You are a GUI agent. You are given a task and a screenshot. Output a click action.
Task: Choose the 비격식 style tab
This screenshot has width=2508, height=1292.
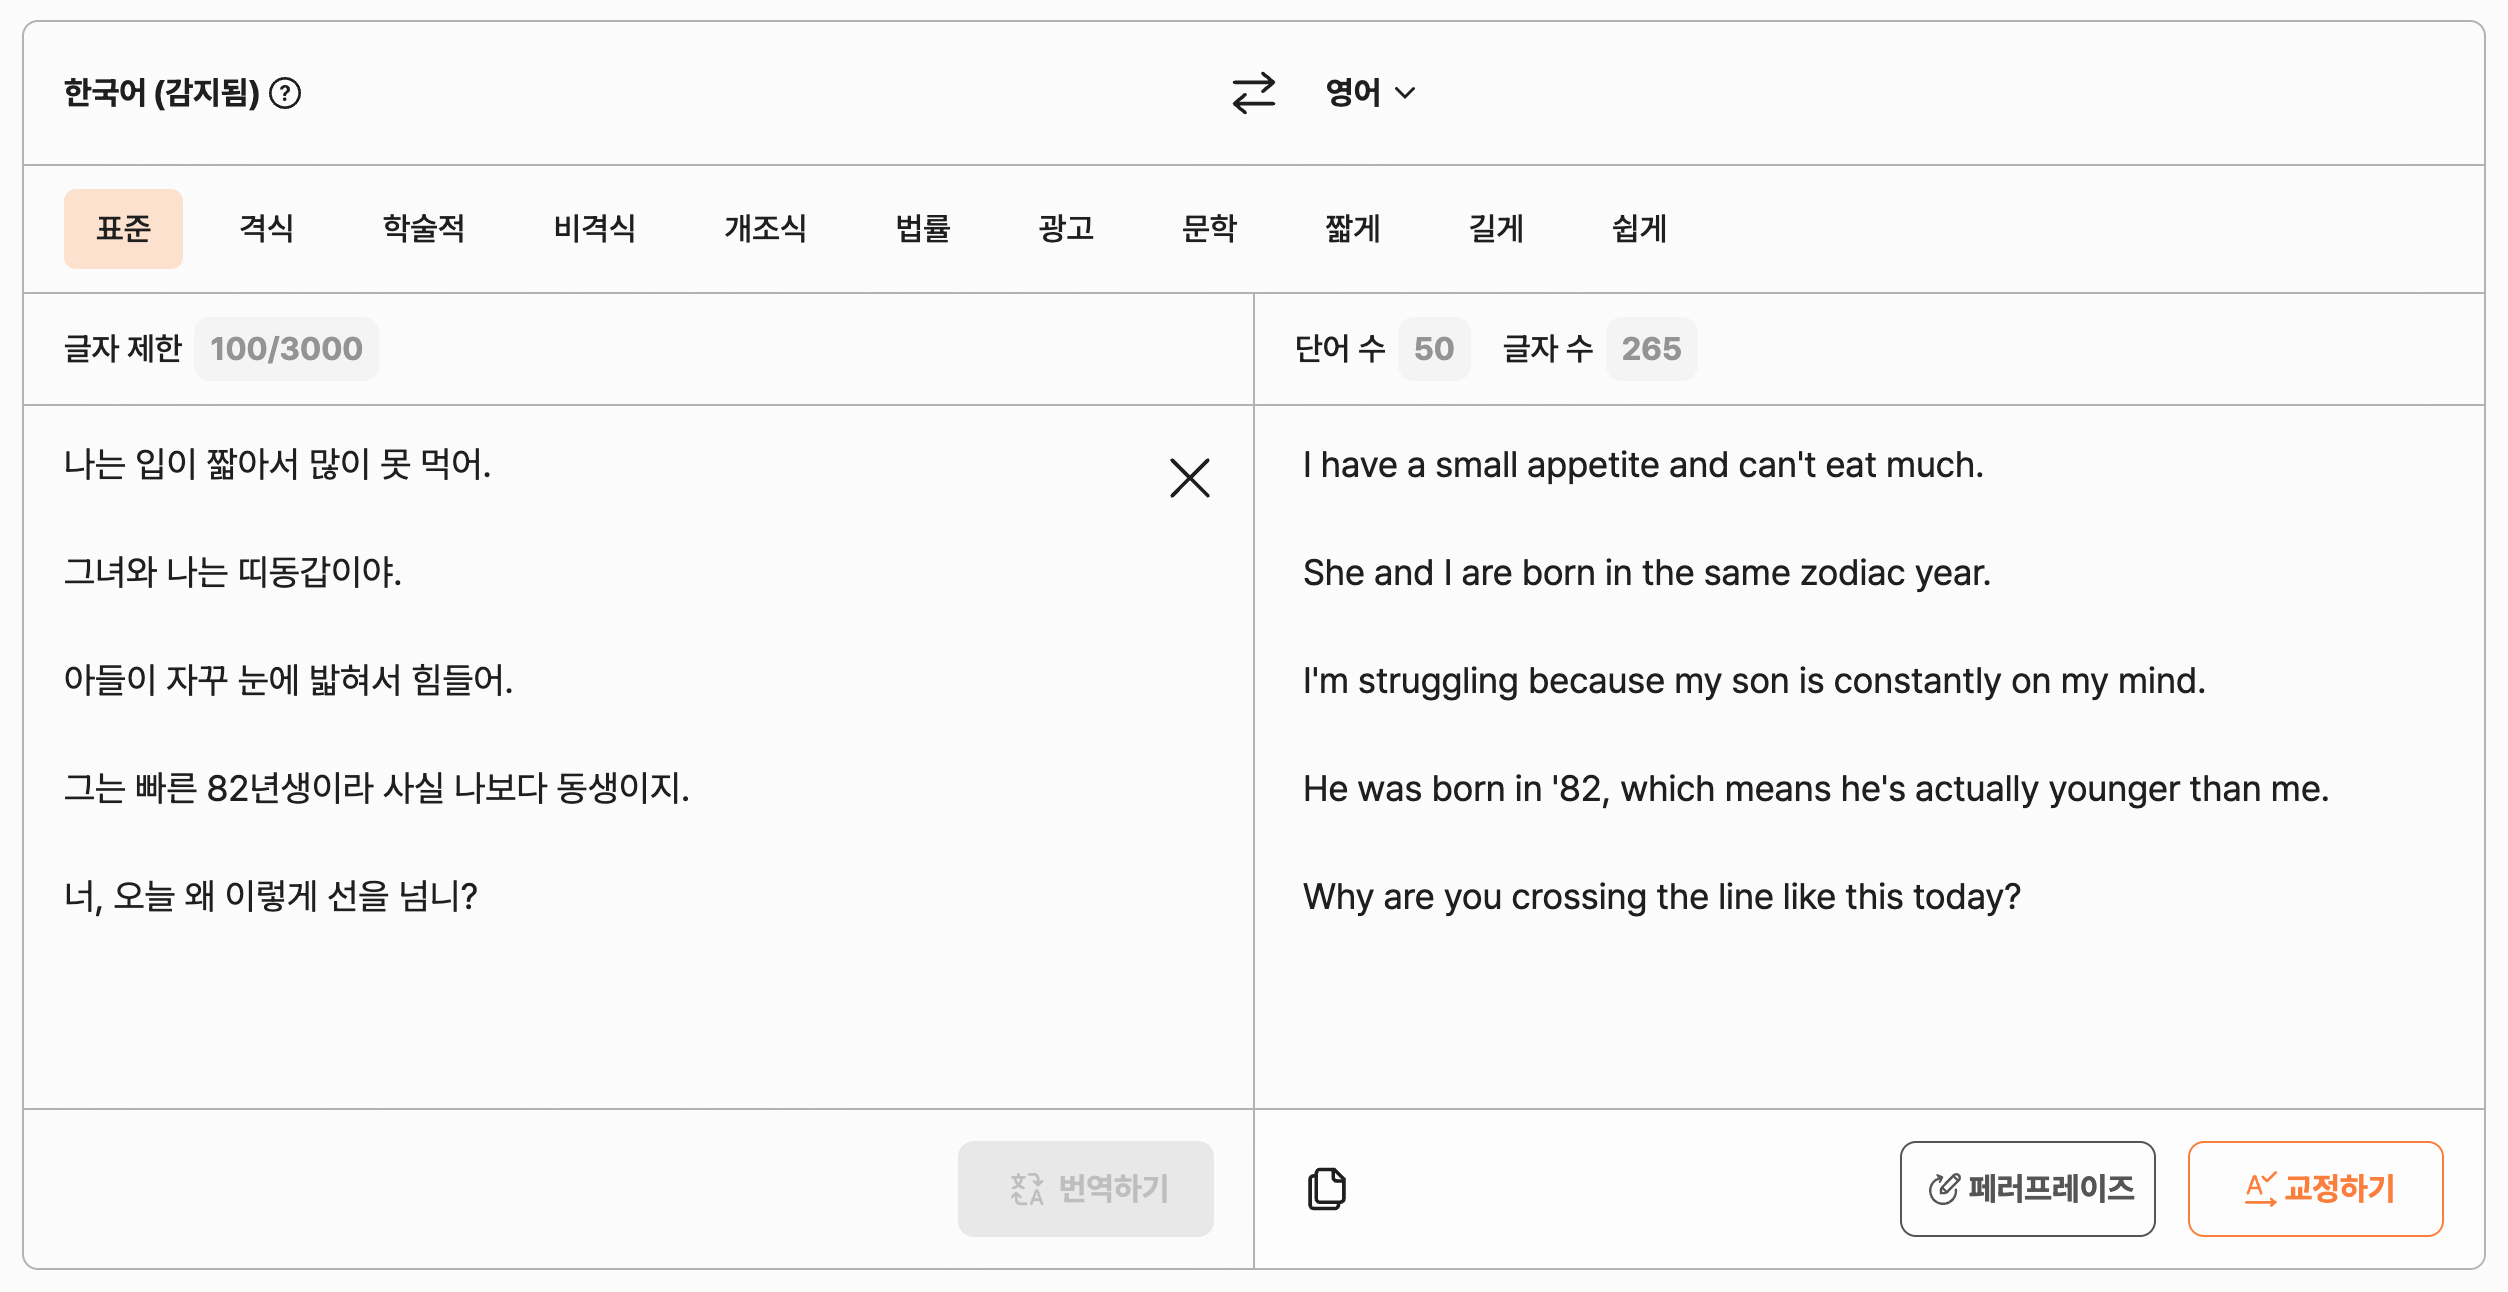[x=594, y=229]
